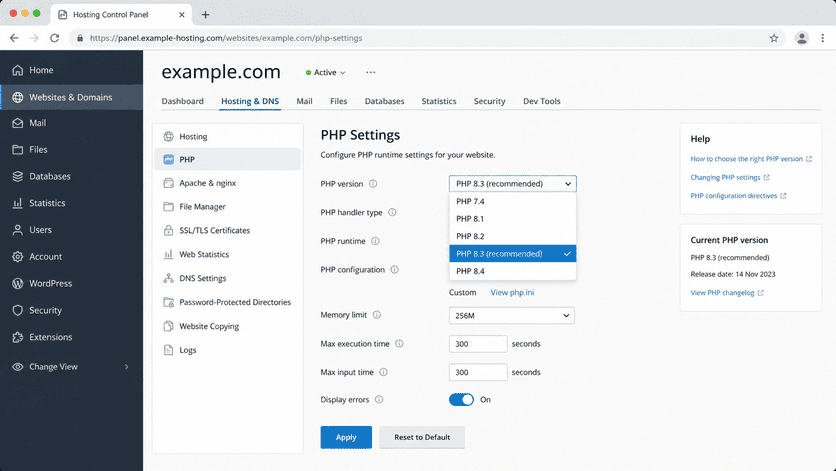Bookmark this page with the star icon

[774, 38]
